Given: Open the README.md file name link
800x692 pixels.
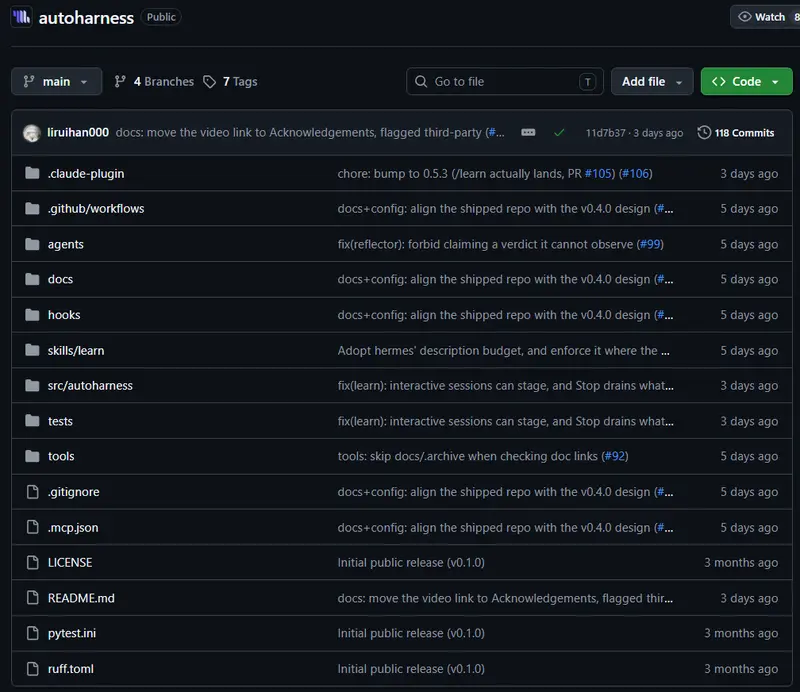Looking at the screenshot, I should click(x=81, y=598).
